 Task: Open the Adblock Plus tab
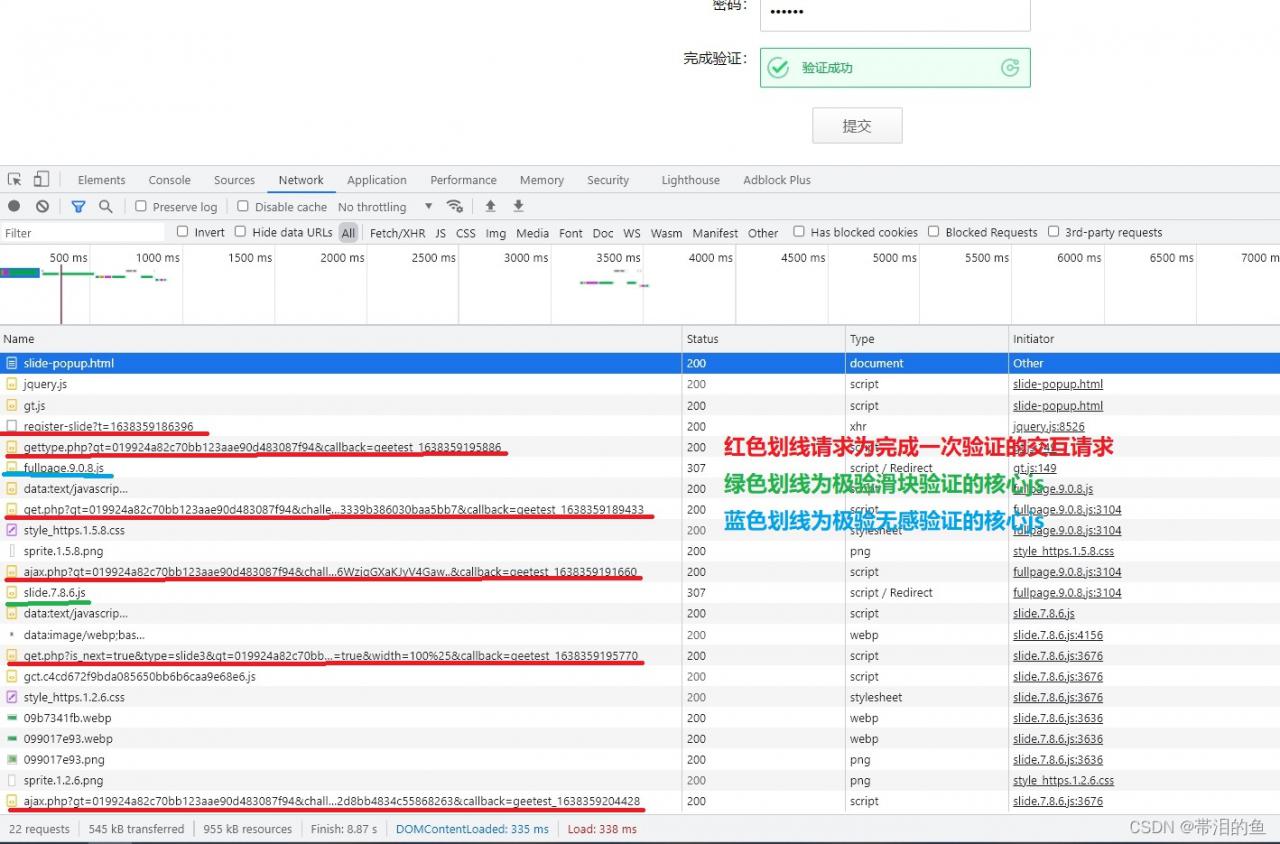pyautogui.click(x=777, y=180)
